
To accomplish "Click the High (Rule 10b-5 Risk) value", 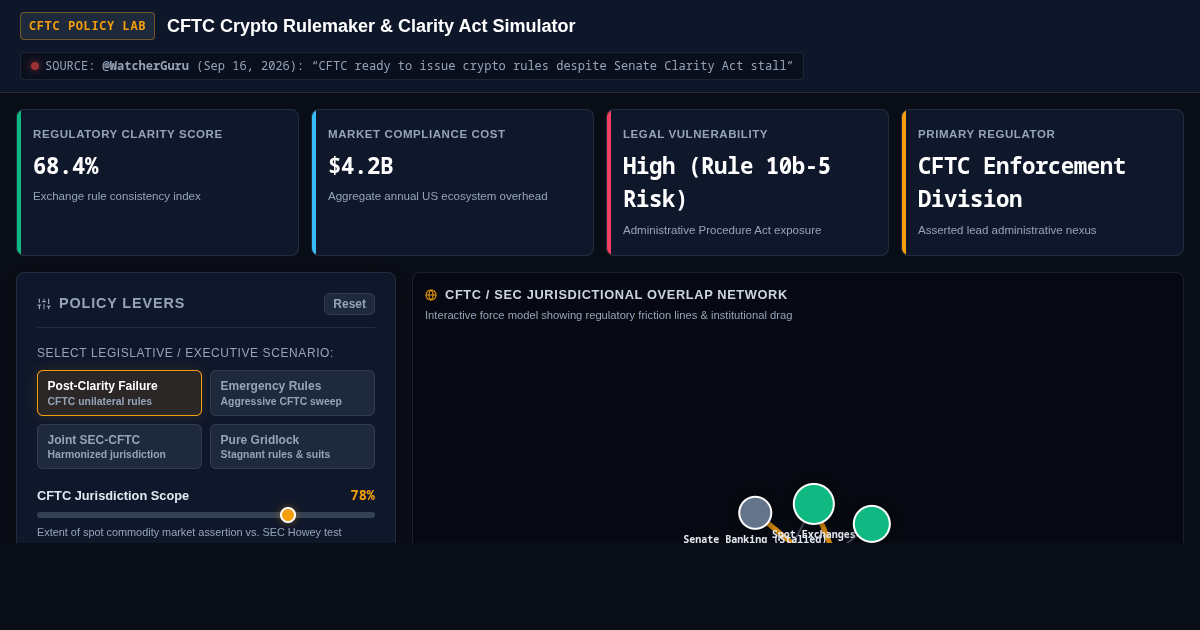I will [x=727, y=183].
